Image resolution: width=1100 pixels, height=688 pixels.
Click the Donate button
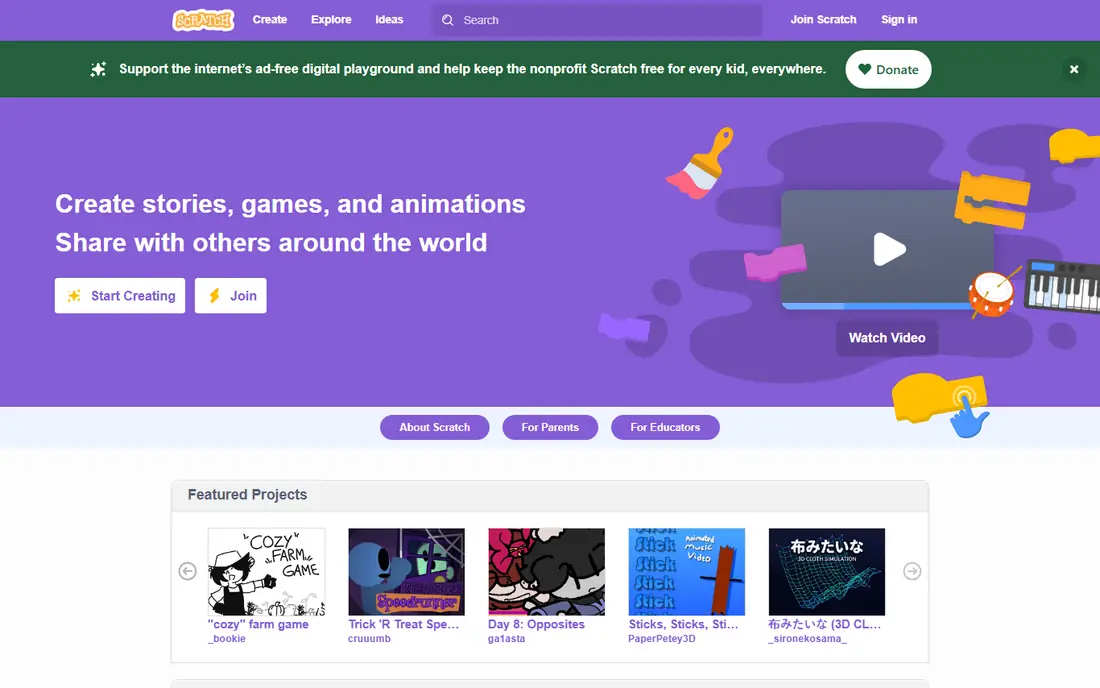888,69
